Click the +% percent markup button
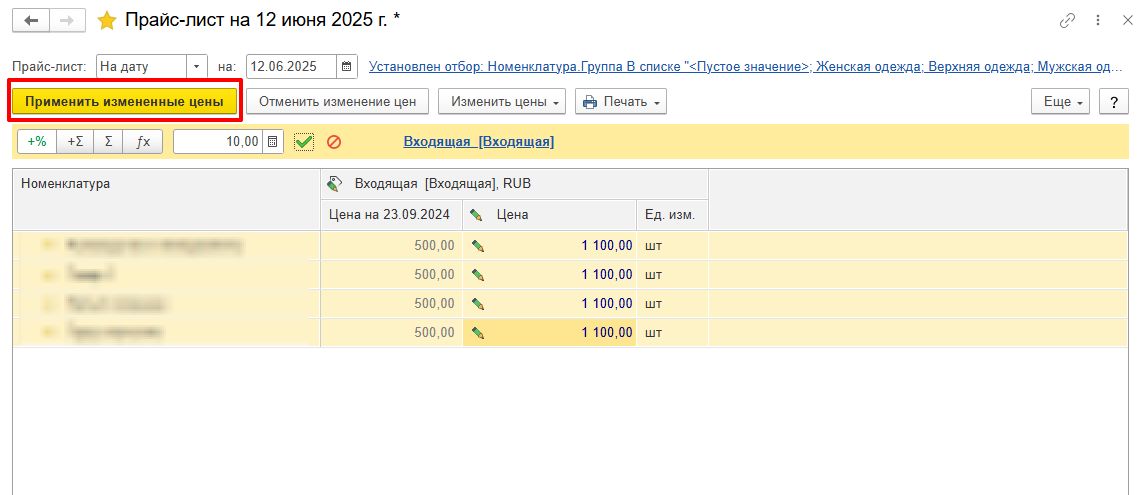 (x=37, y=142)
